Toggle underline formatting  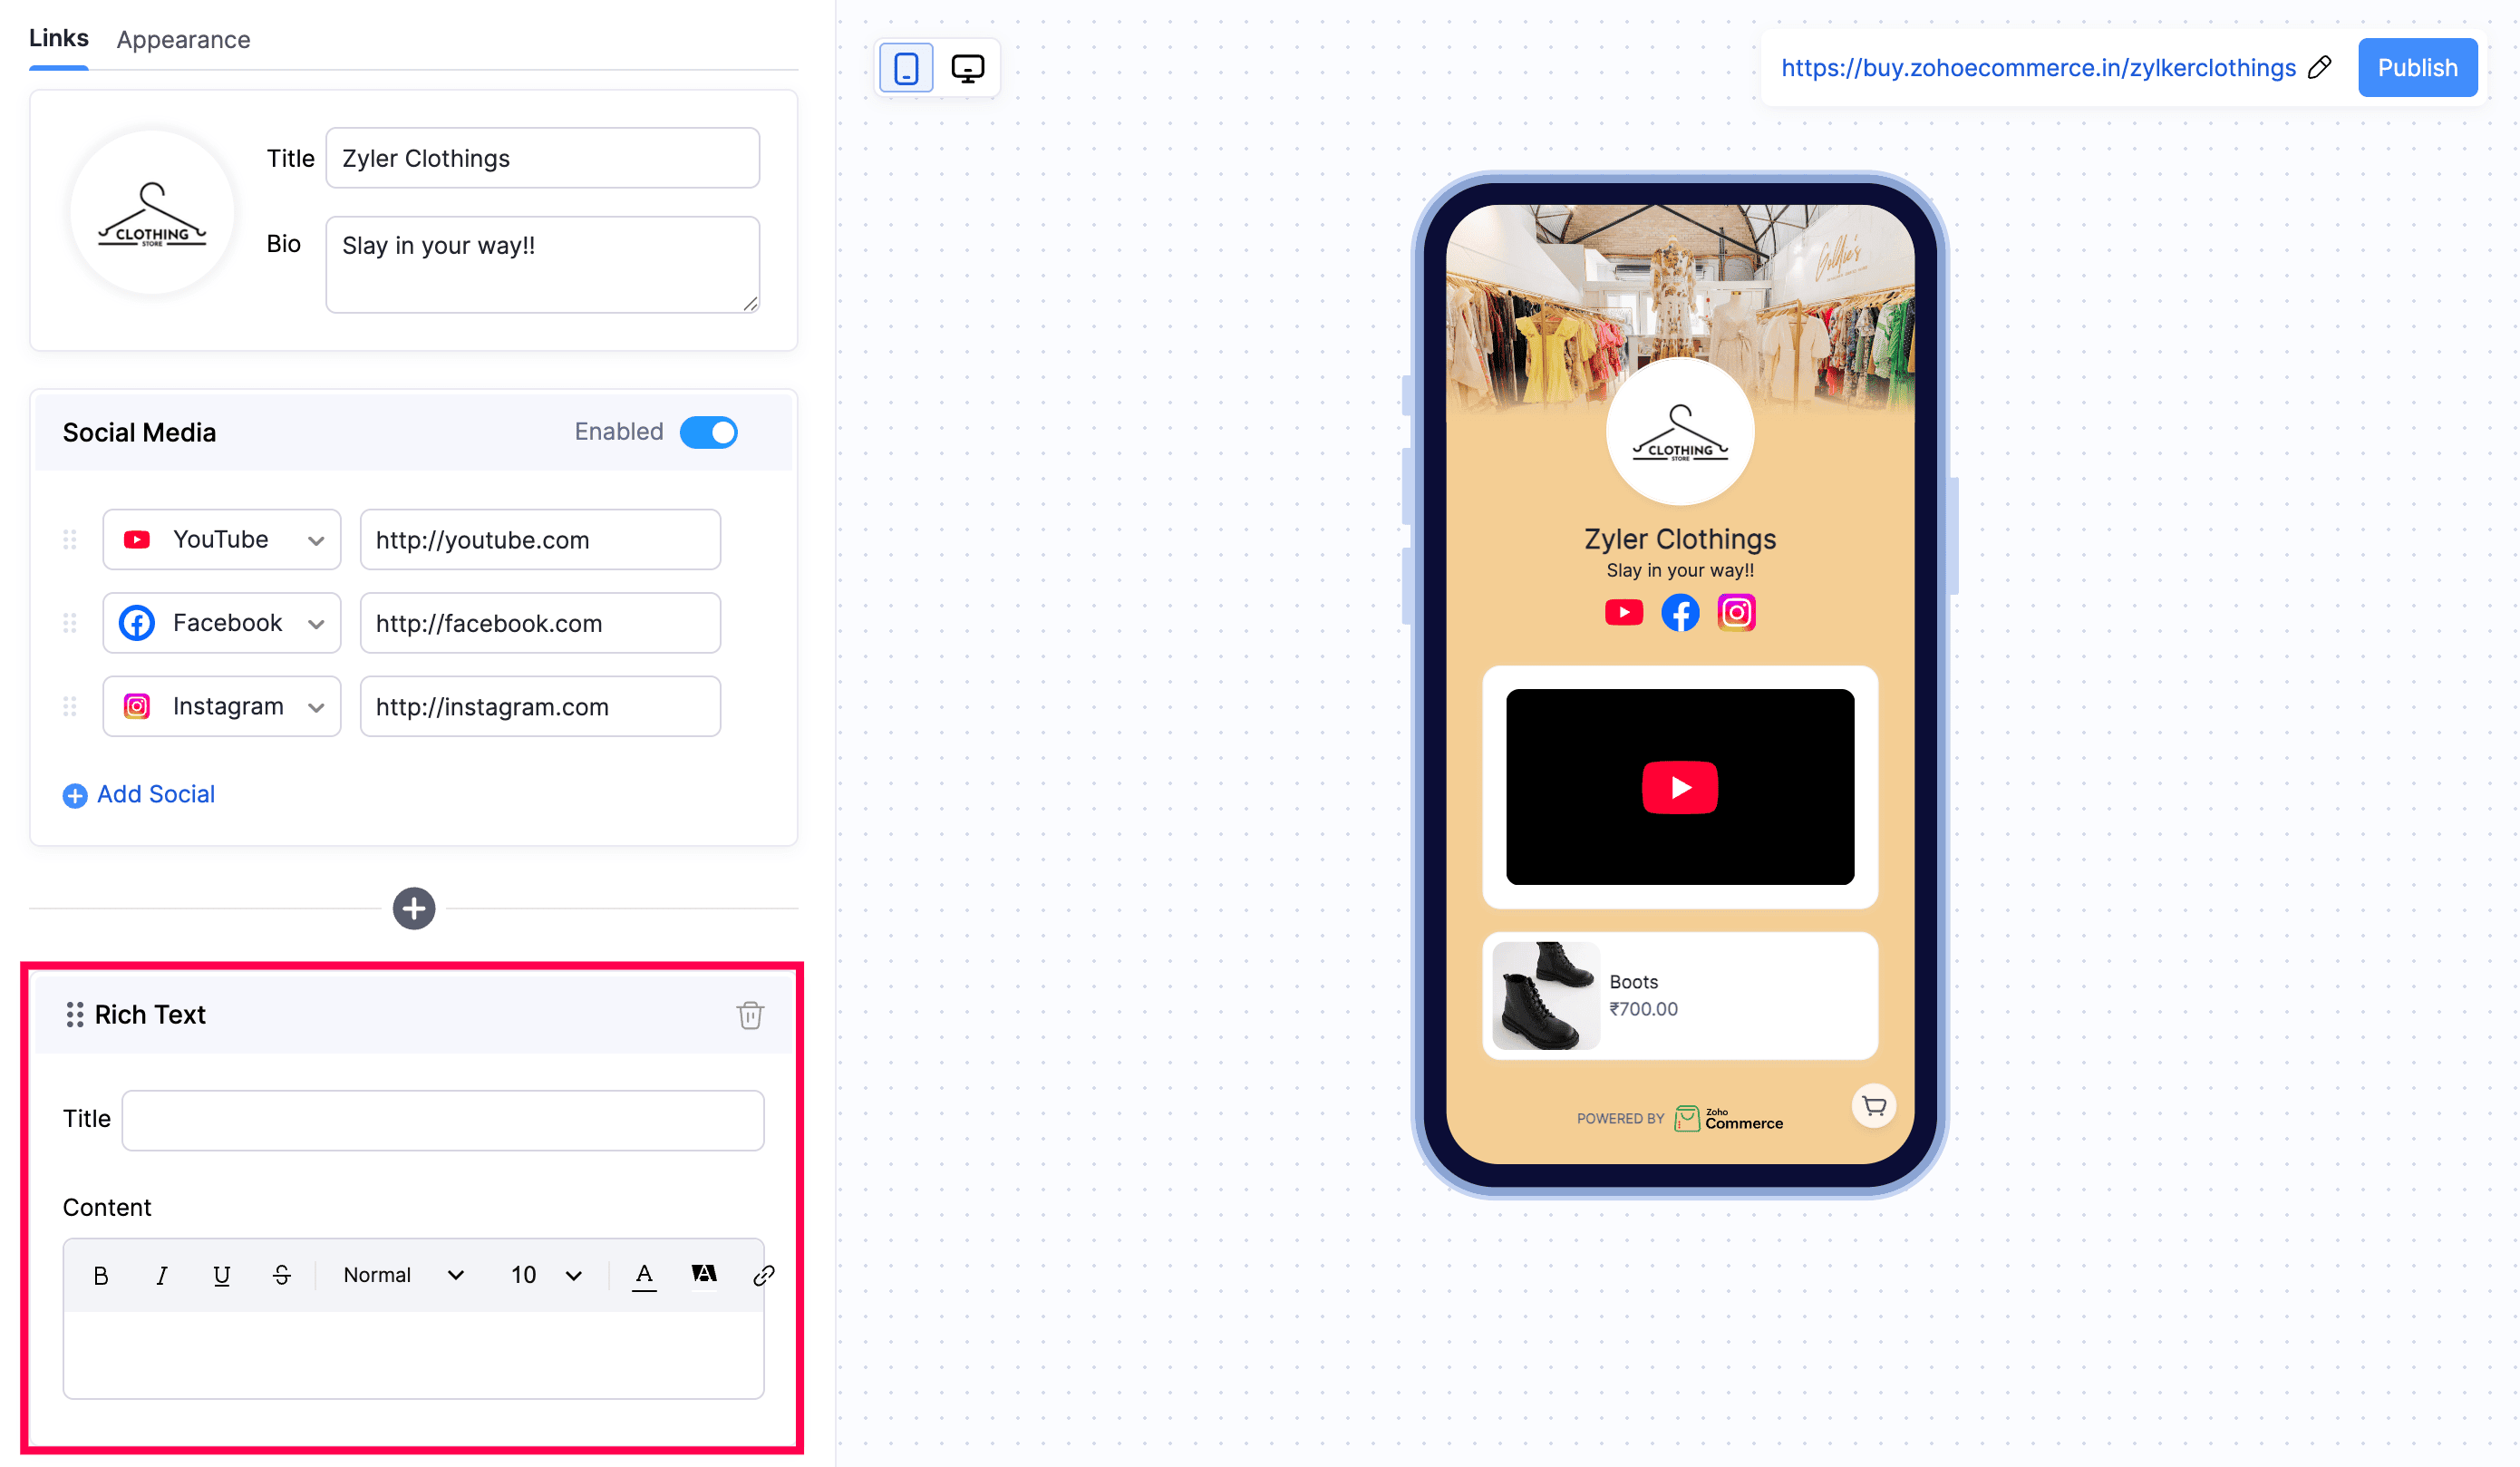pyautogui.click(x=221, y=1276)
